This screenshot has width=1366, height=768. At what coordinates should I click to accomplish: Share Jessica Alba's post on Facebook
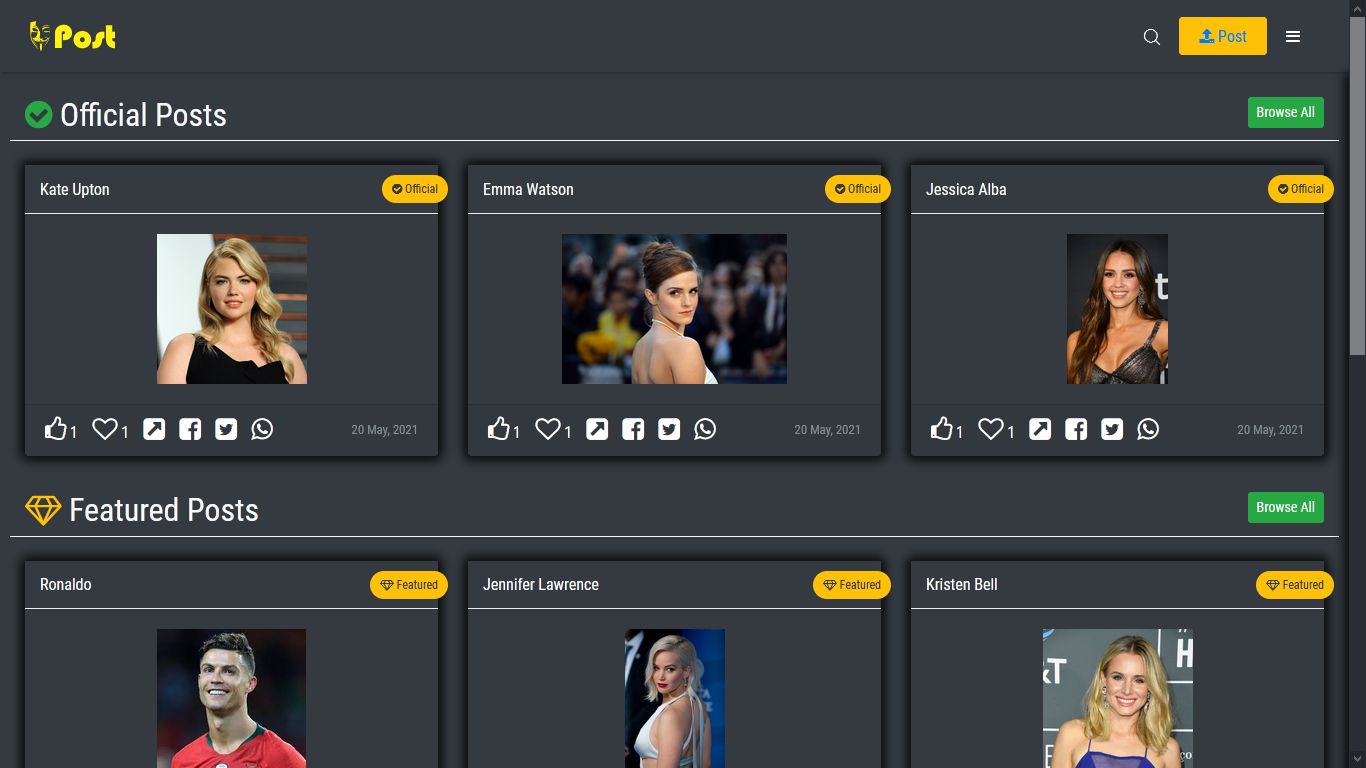point(1075,429)
